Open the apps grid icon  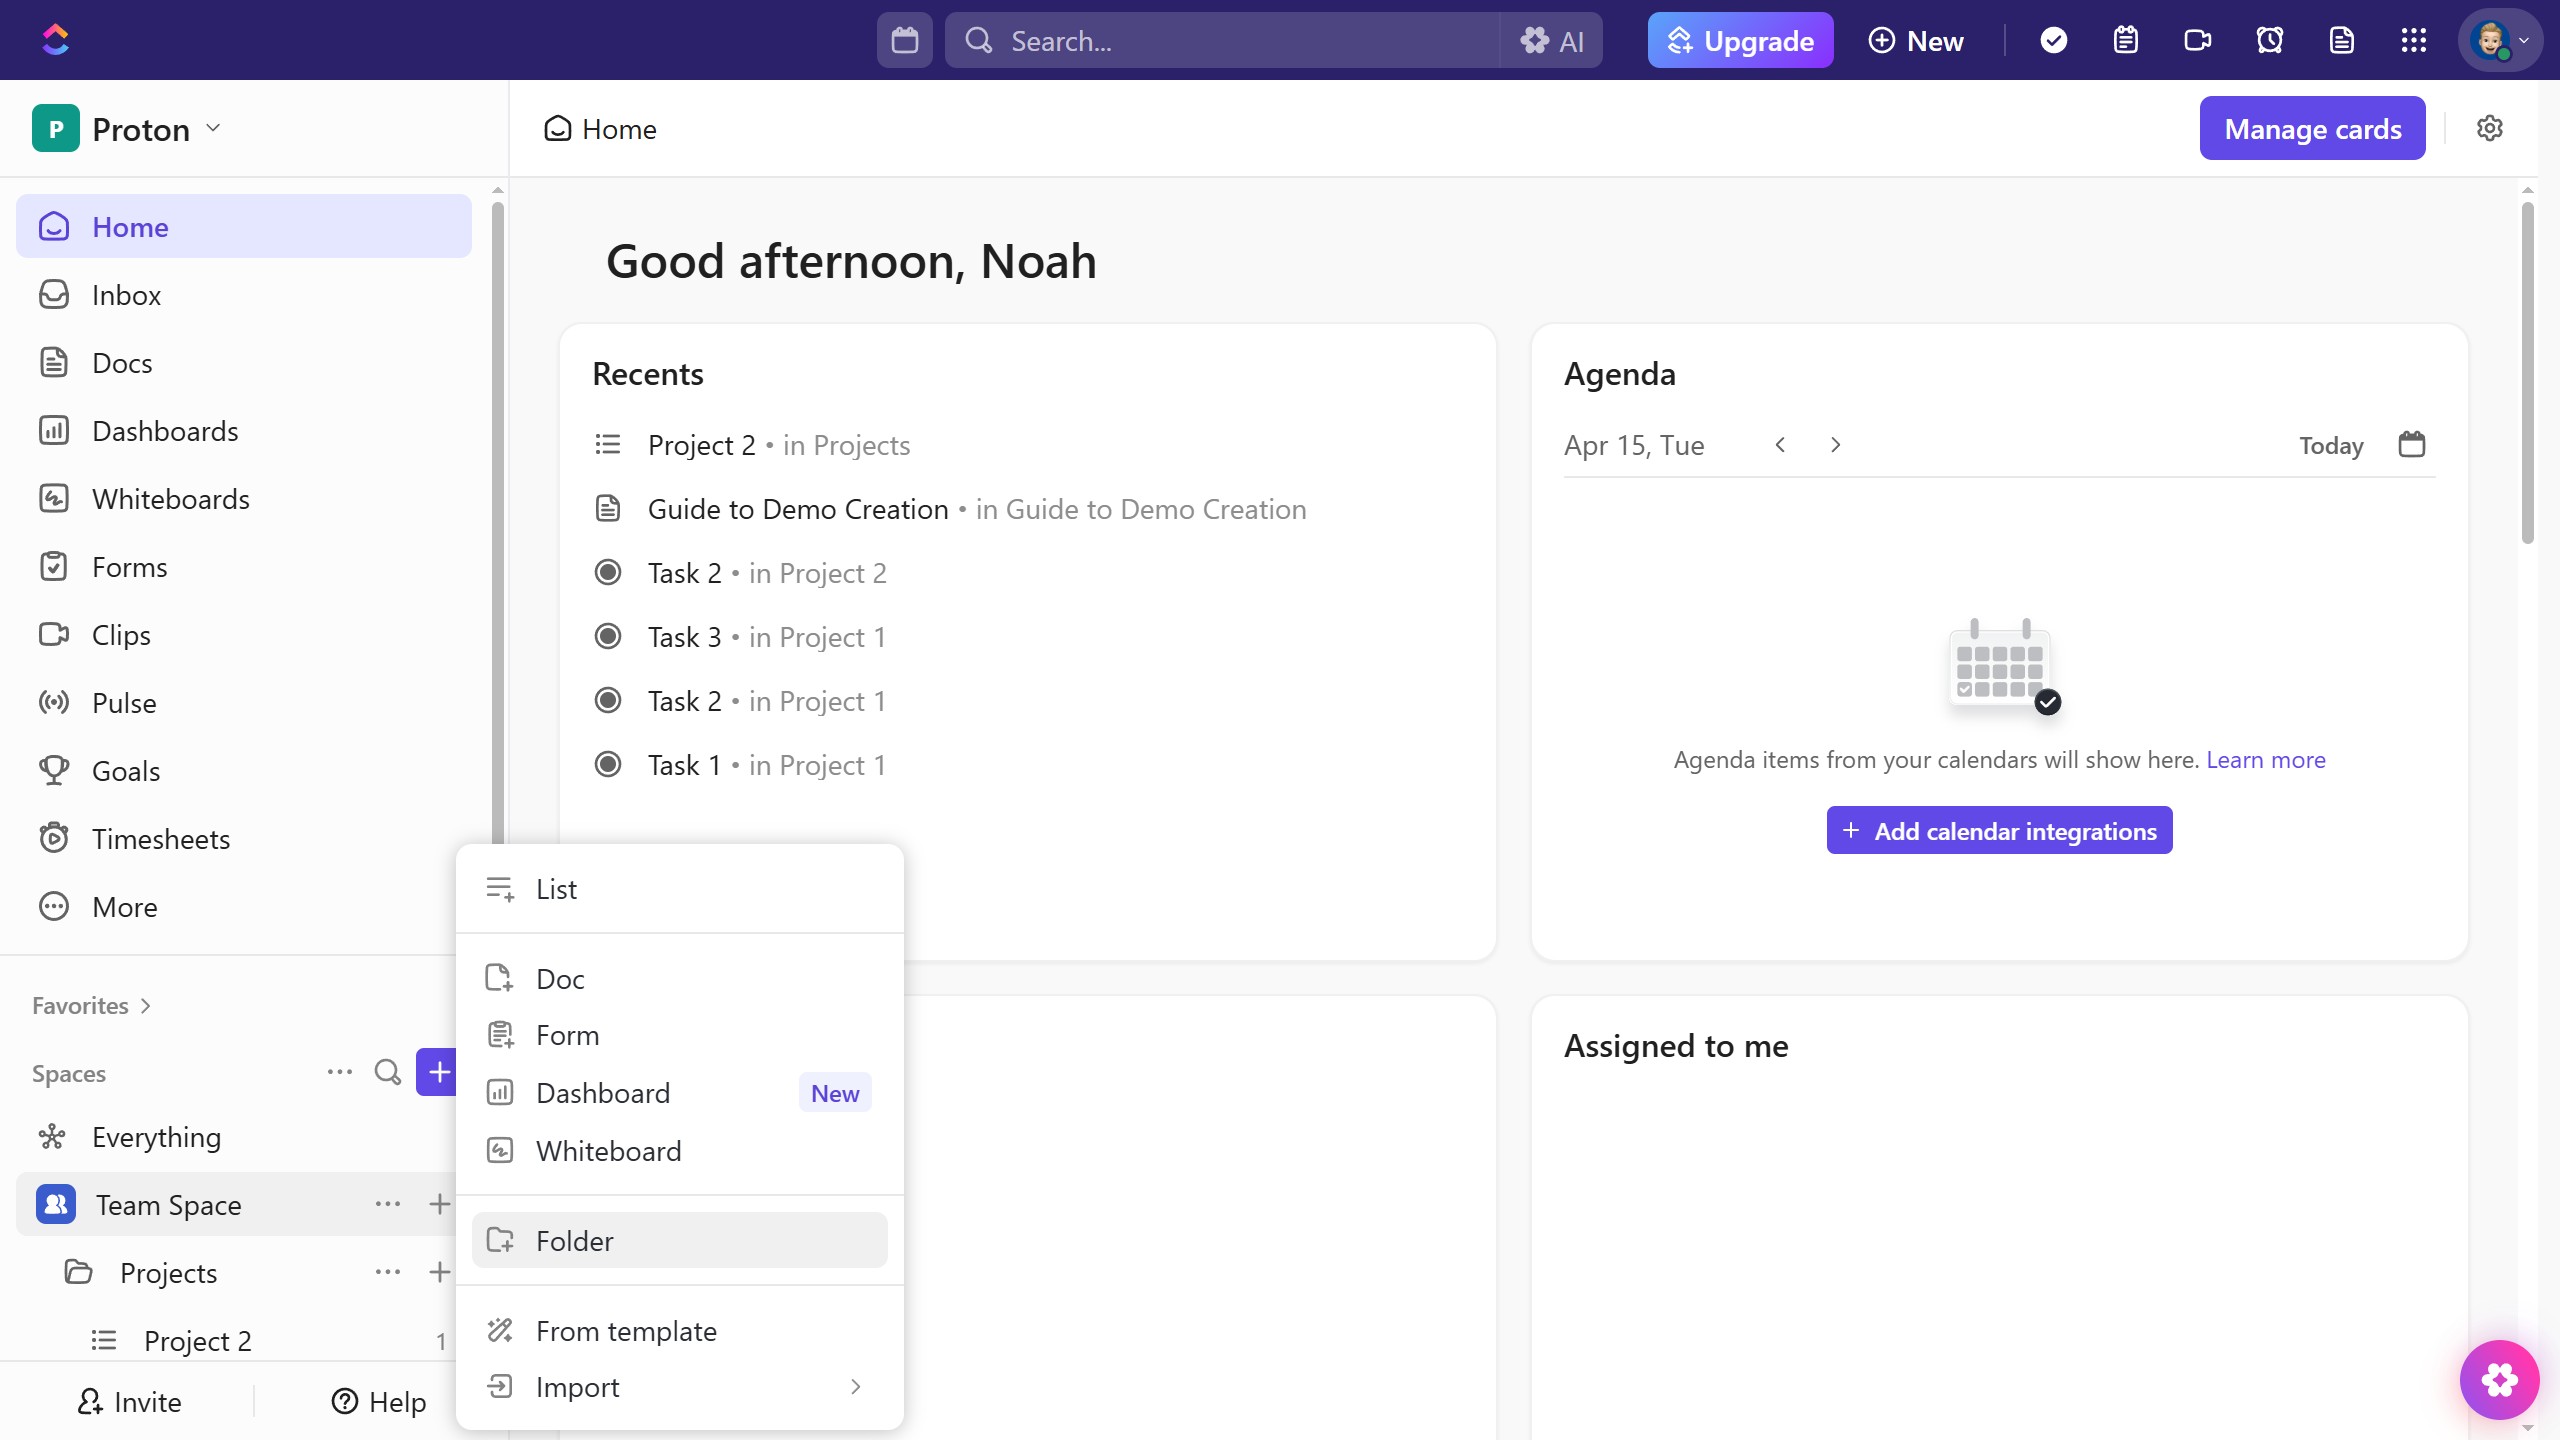(2413, 40)
